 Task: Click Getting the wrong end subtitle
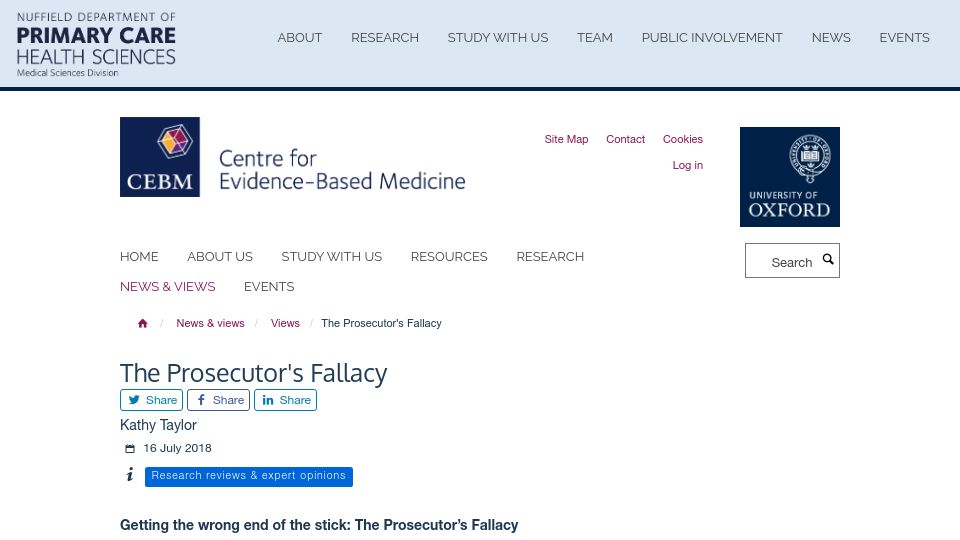[x=319, y=525]
